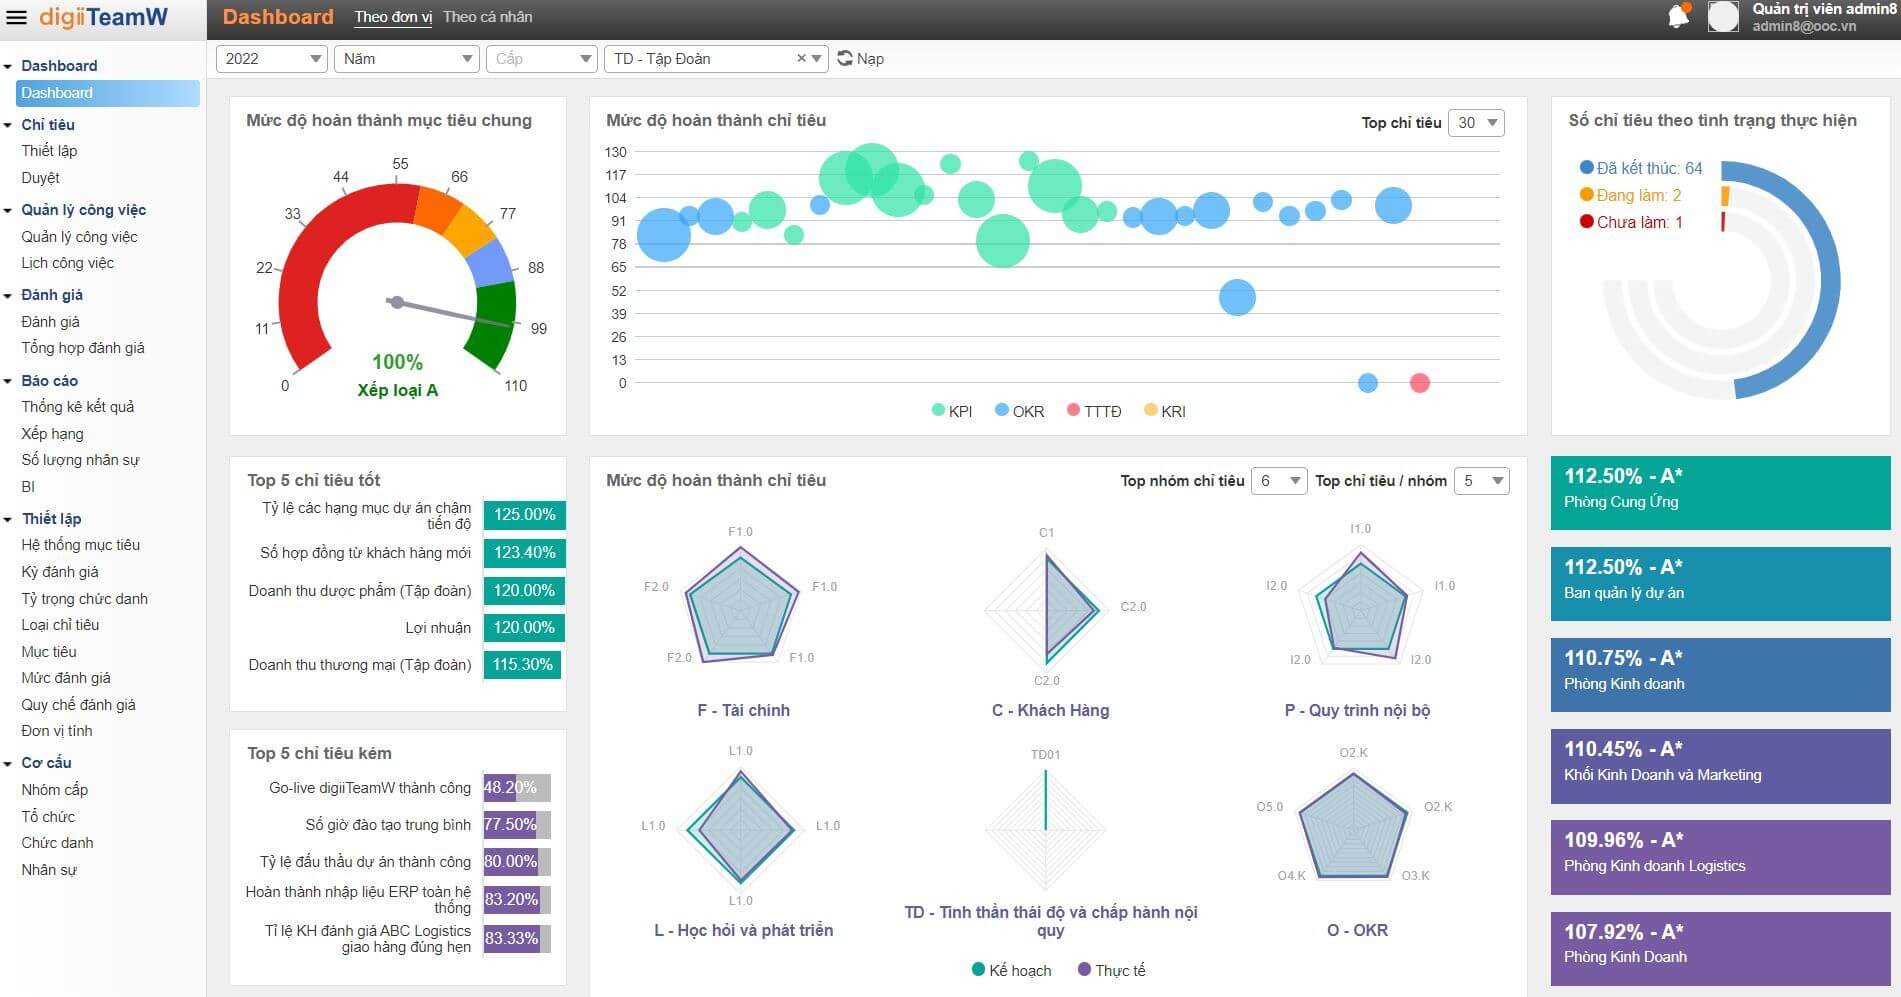Open Tổng hợp đánh giá menu item
Viewport: 1901px width, 997px height.
(83, 348)
